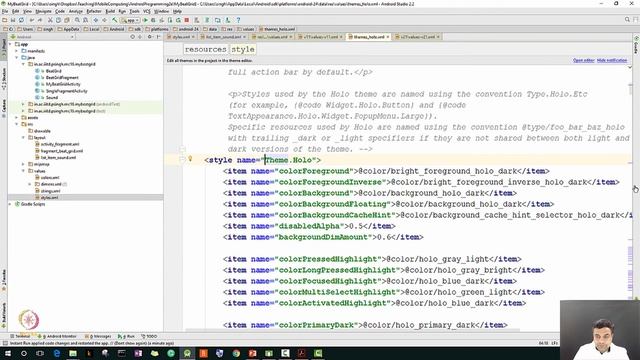The width and height of the screenshot is (640, 360).
Task: Click the android-24 breadcrumb folder
Action: 186,29
